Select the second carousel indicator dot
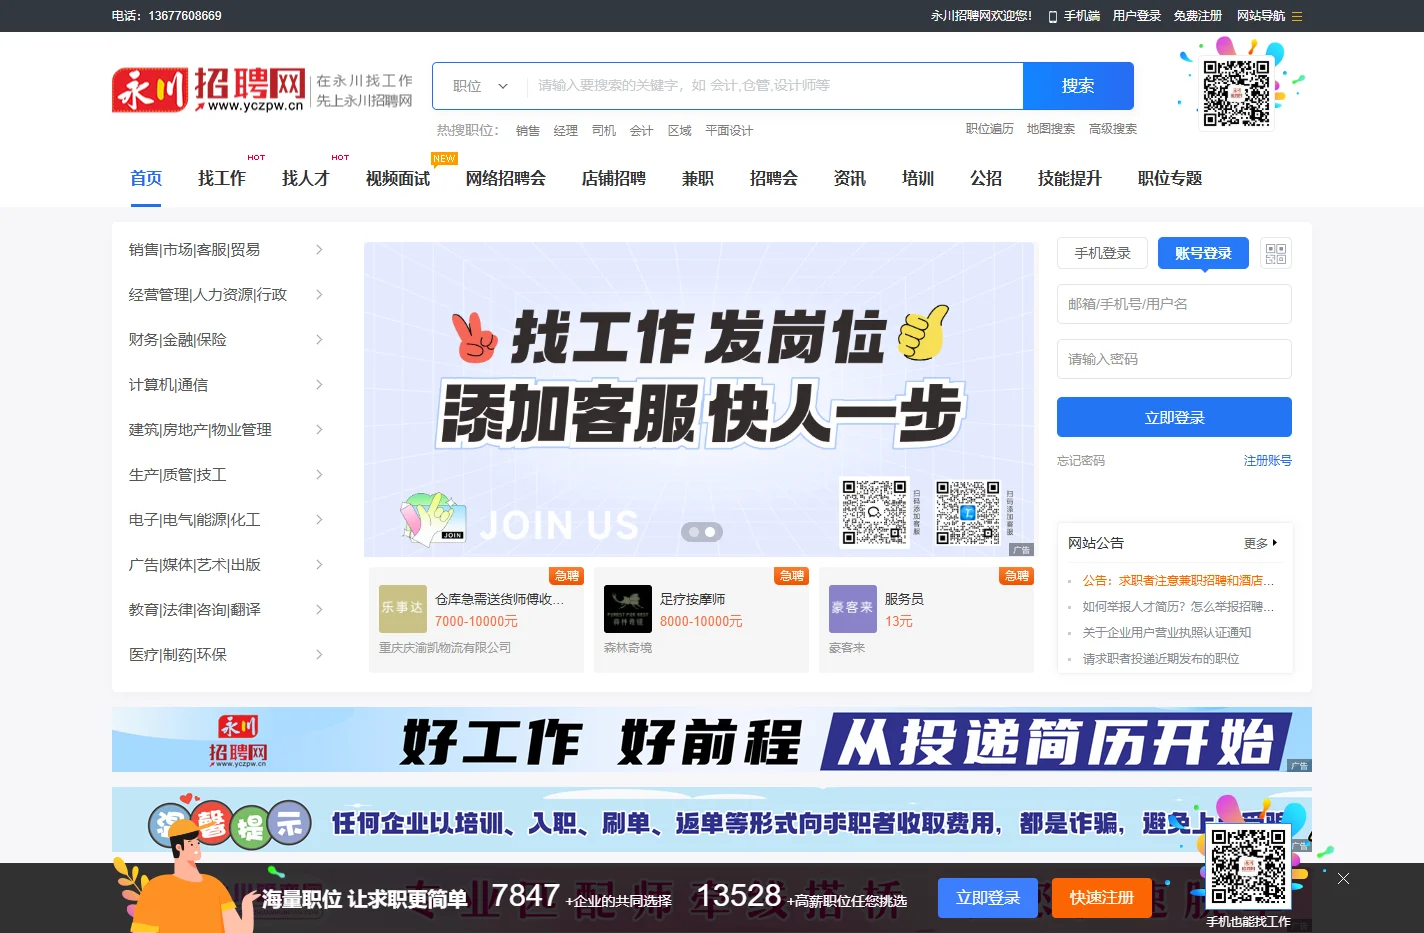The height and width of the screenshot is (933, 1424). [x=710, y=532]
